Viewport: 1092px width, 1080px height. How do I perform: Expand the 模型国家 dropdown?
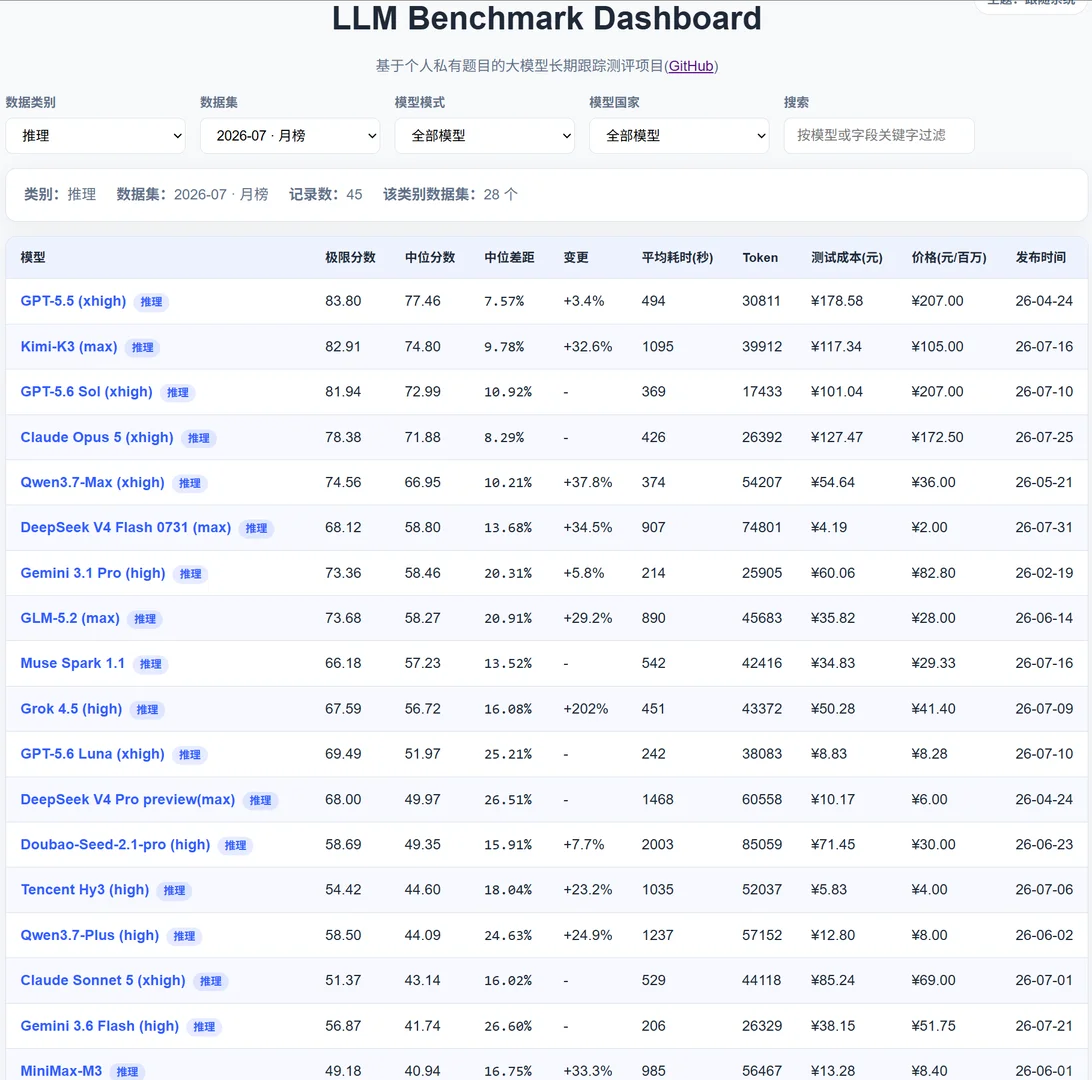point(679,136)
